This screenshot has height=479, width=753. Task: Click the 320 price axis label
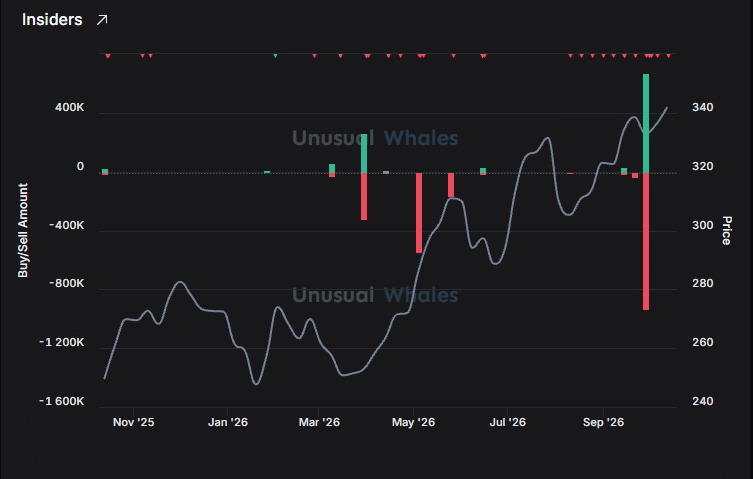tap(703, 166)
